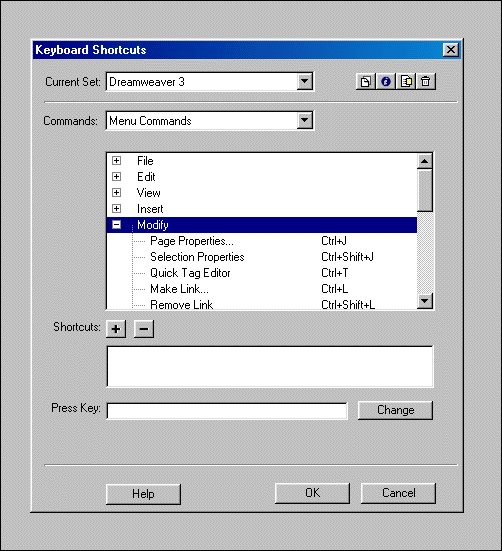Image resolution: width=502 pixels, height=551 pixels.
Task: Click the Change button
Action: coord(395,410)
